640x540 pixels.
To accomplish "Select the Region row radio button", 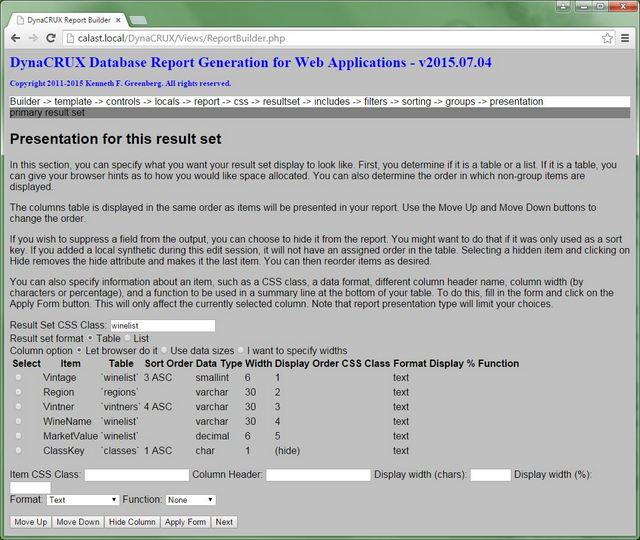I will [18, 392].
